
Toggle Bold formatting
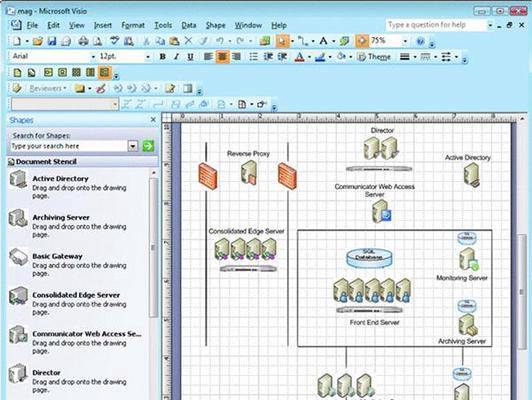pyautogui.click(x=163, y=57)
